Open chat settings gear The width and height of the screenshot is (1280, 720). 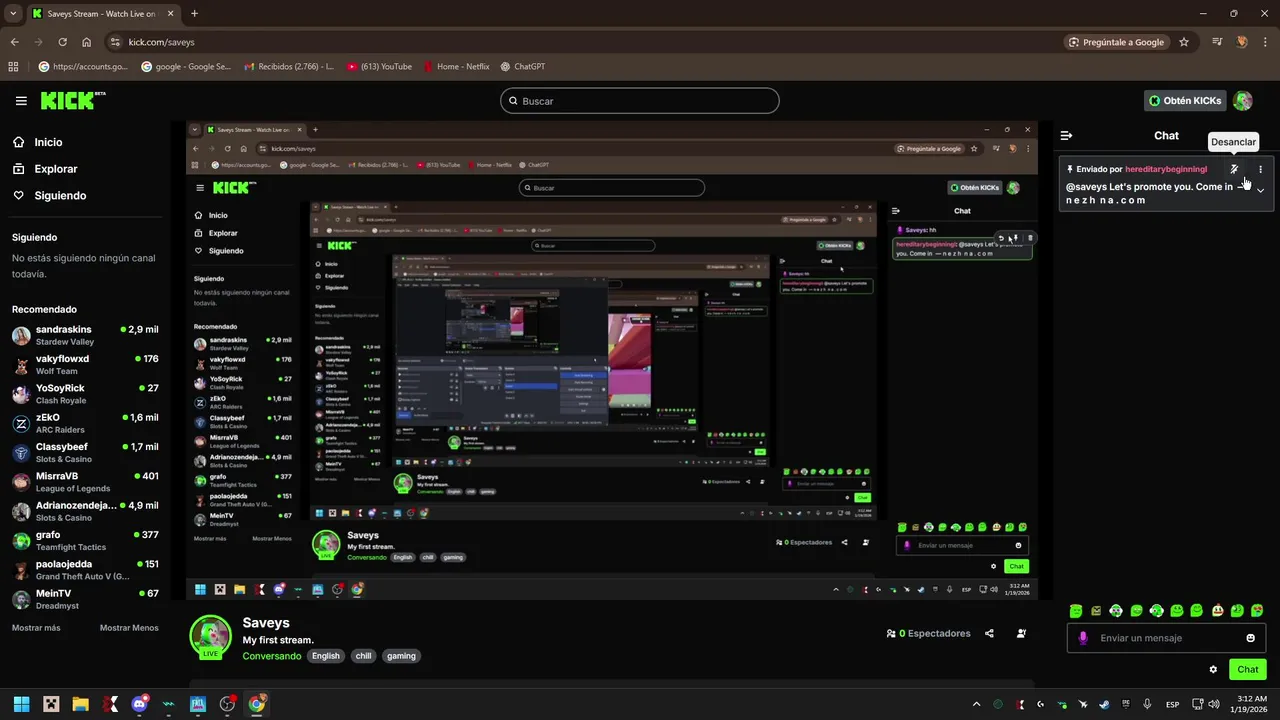pyautogui.click(x=1213, y=670)
